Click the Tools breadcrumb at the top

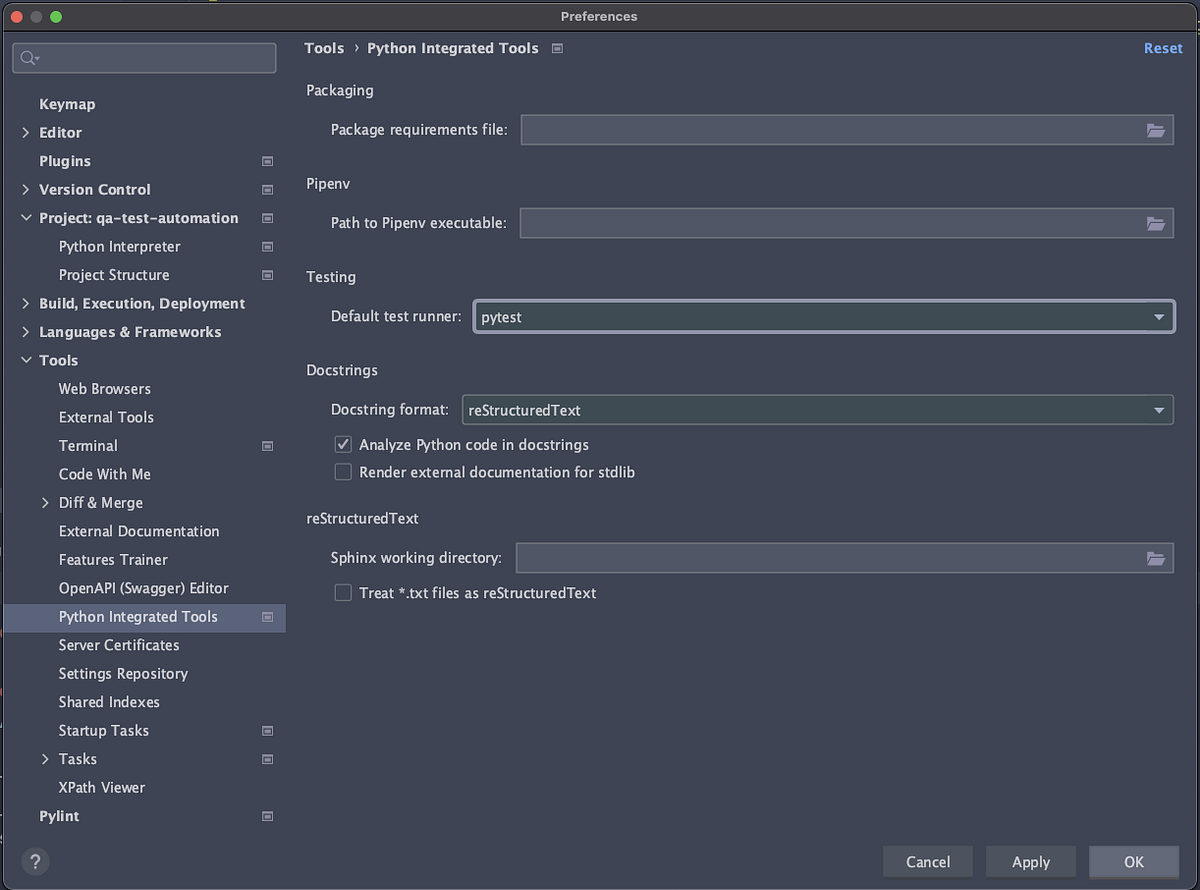[x=324, y=48]
